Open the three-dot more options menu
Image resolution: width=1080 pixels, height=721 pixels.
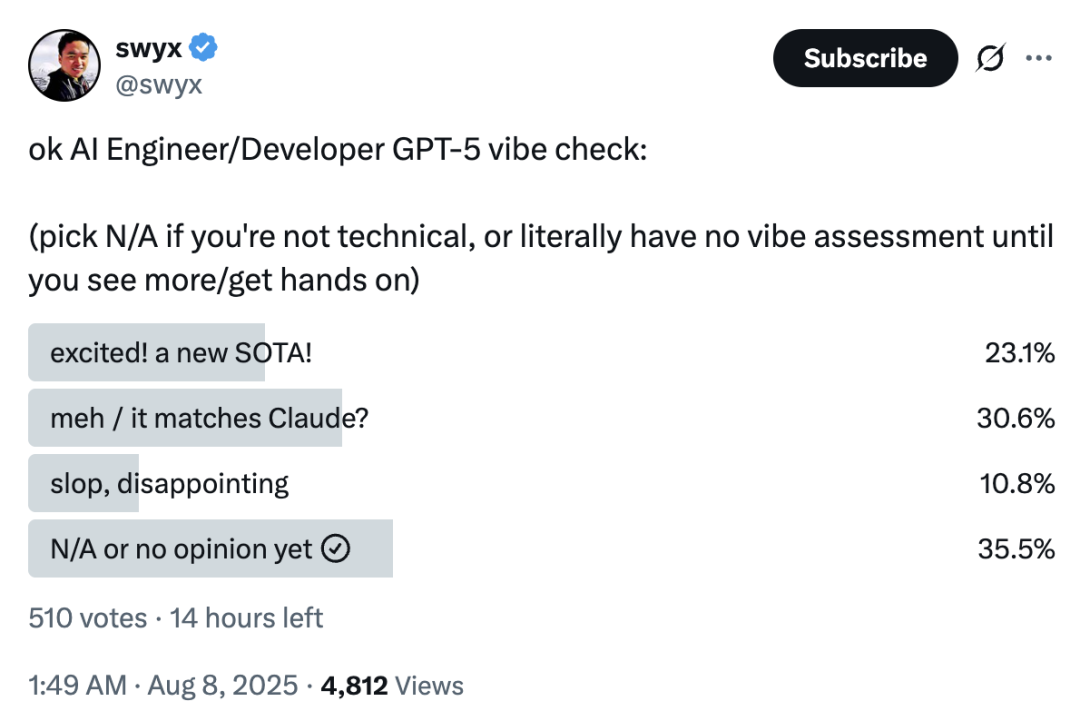click(x=1039, y=58)
